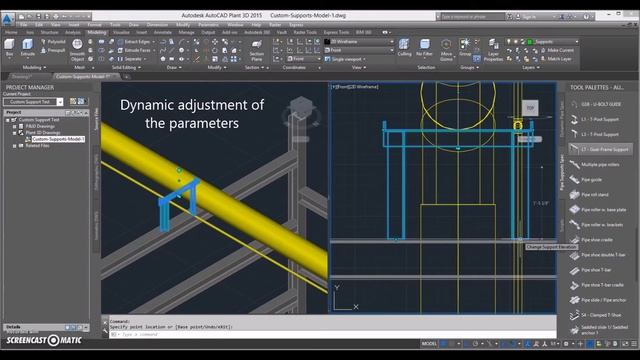The height and width of the screenshot is (360, 640).
Task: Select Pipe roller w. base plate tool
Action: click(x=598, y=210)
